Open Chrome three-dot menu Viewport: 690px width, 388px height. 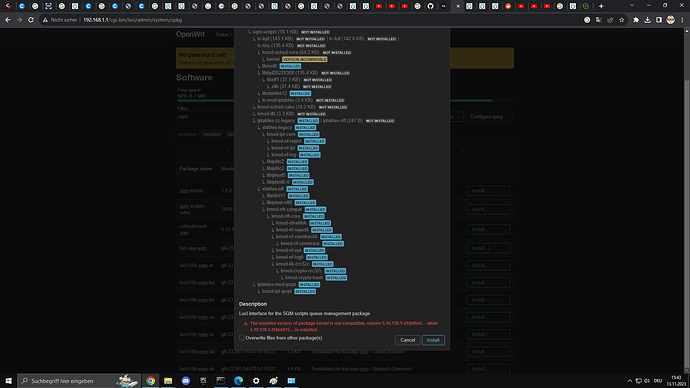682,20
